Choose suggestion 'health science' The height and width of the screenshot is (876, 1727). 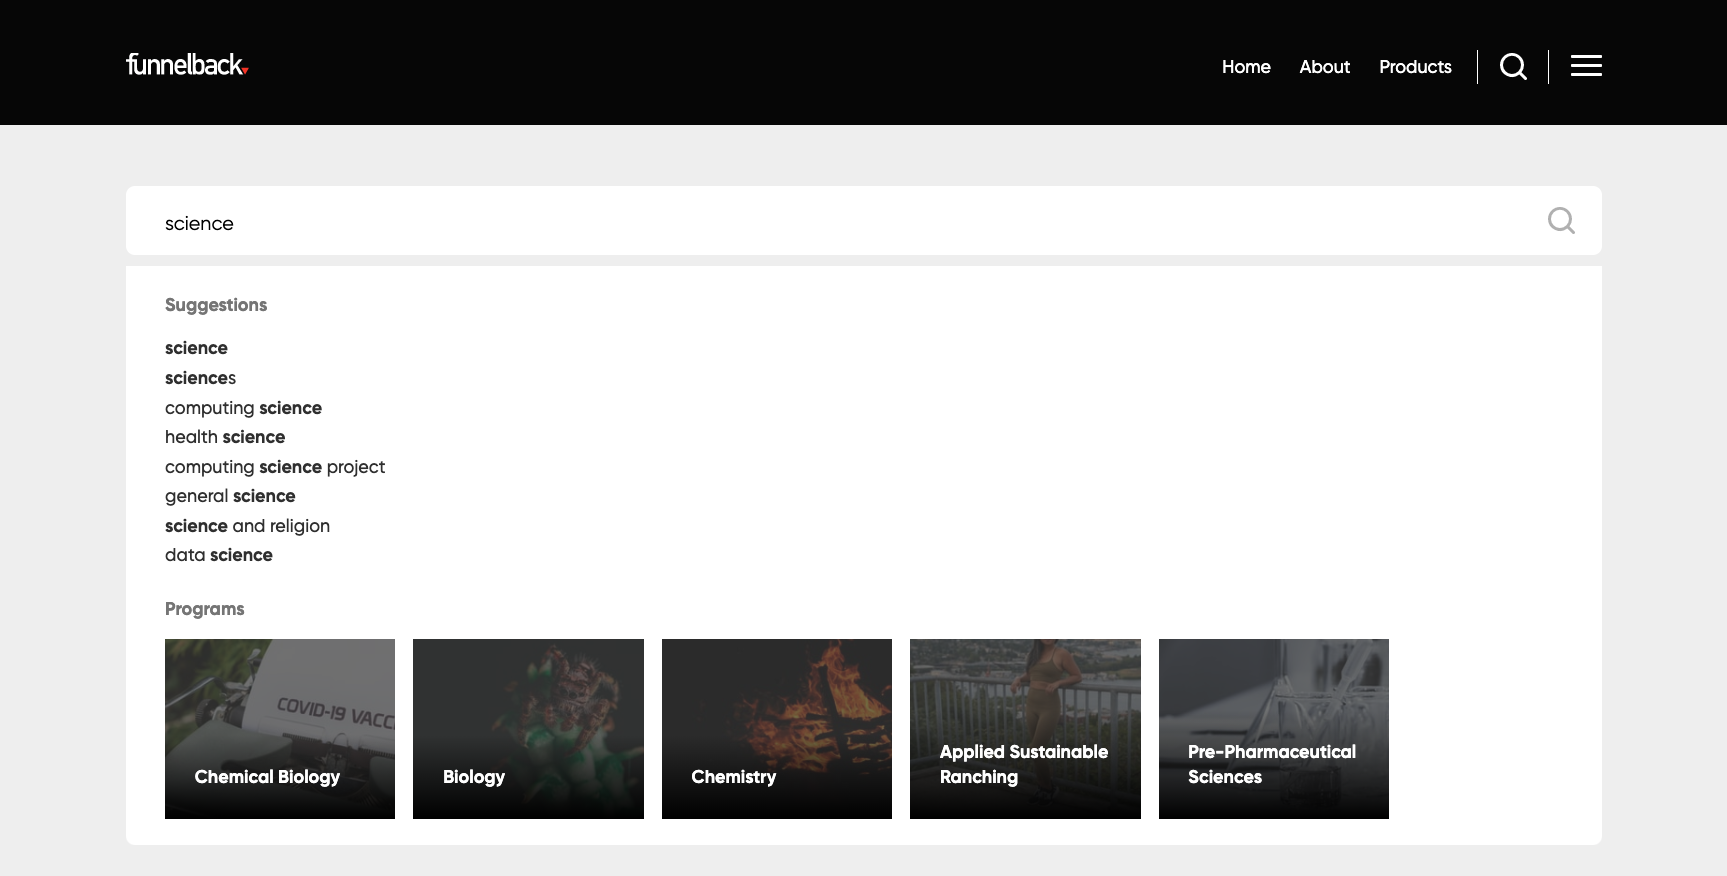(225, 437)
